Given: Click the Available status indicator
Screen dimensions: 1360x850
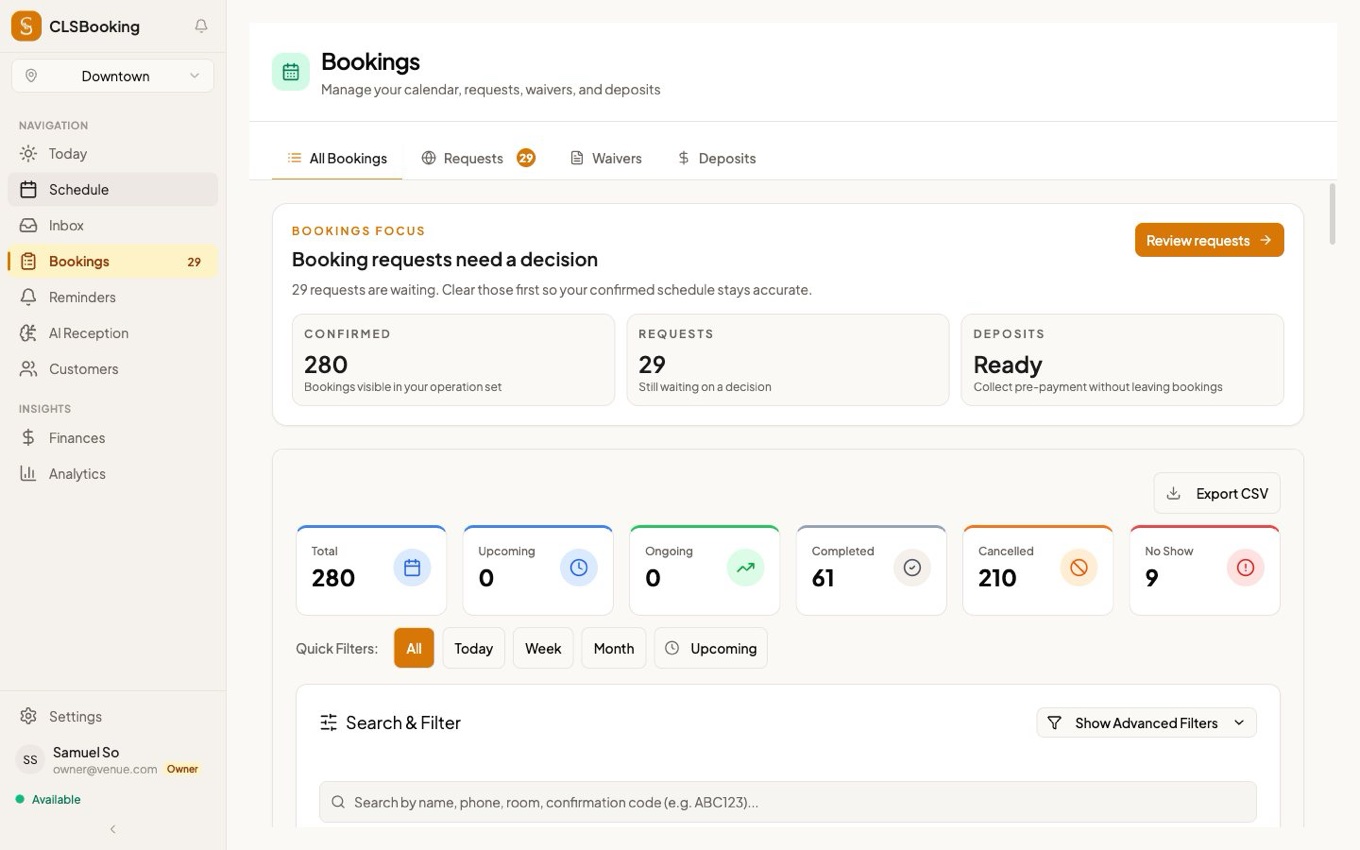Looking at the screenshot, I should (48, 800).
